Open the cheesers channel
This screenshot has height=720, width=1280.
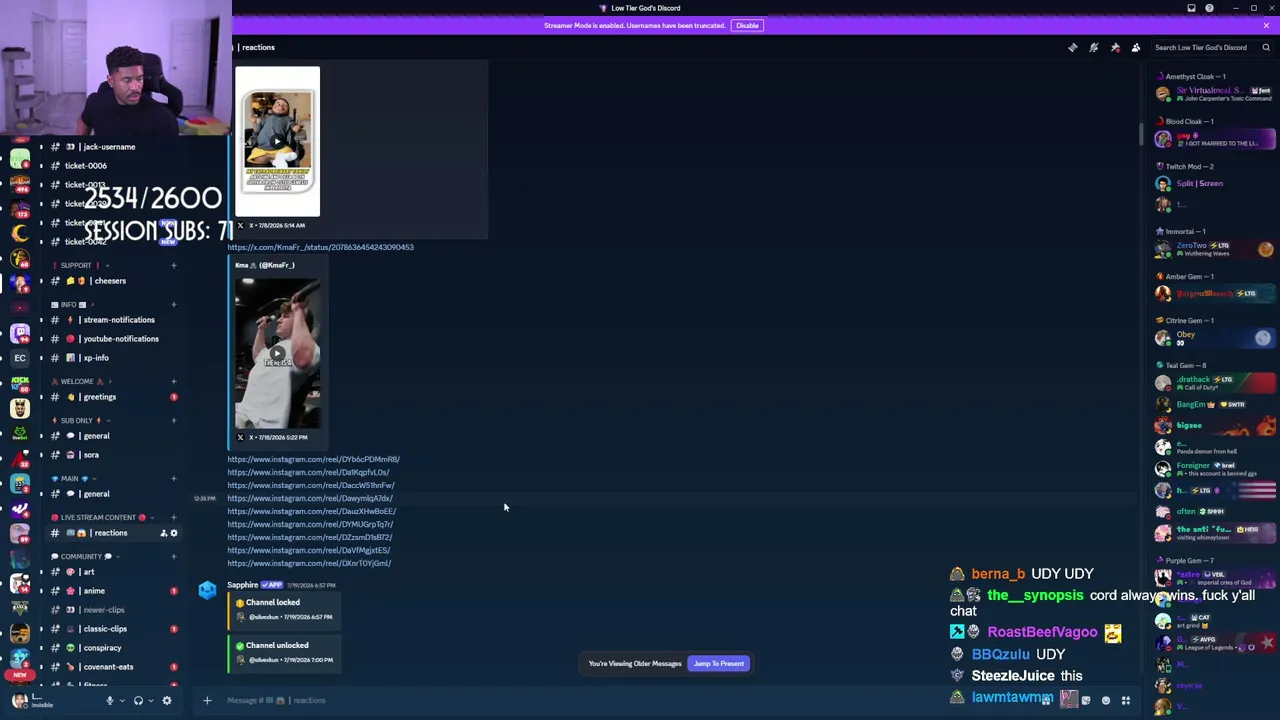pyautogui.click(x=113, y=281)
